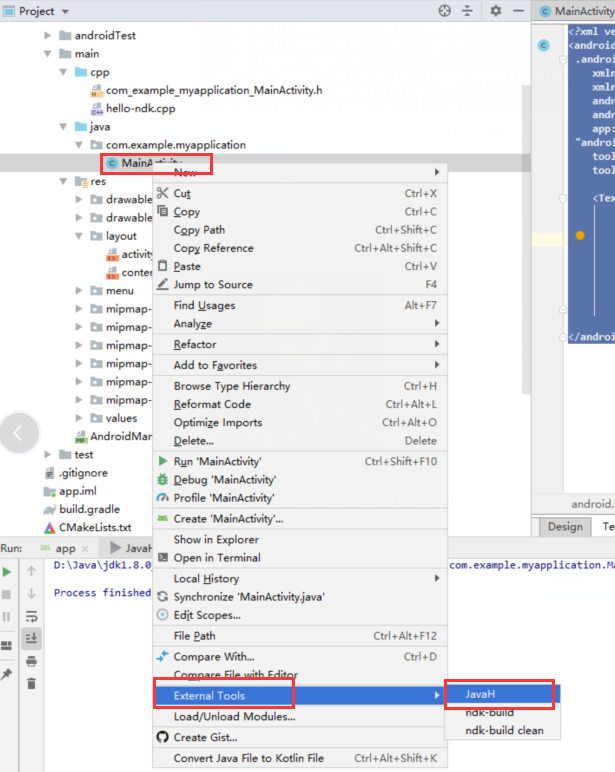Image resolution: width=615 pixels, height=772 pixels.
Task: Open the Refactor submenu
Action: coord(300,344)
